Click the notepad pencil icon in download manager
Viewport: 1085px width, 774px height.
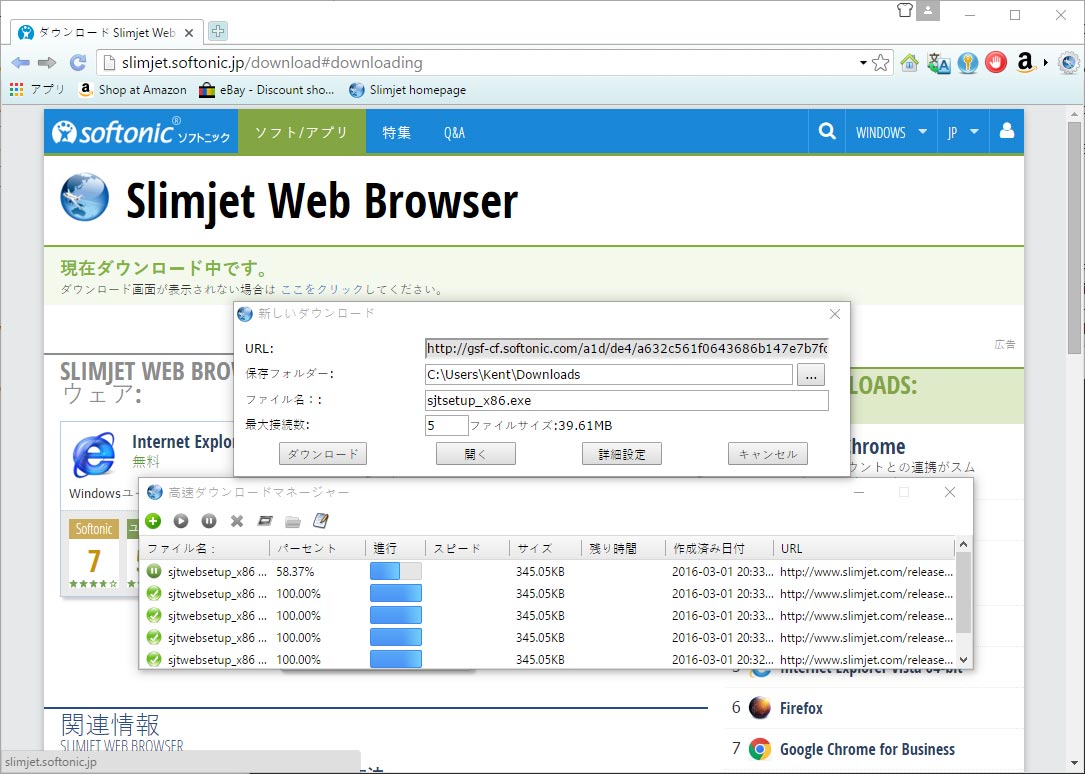320,520
